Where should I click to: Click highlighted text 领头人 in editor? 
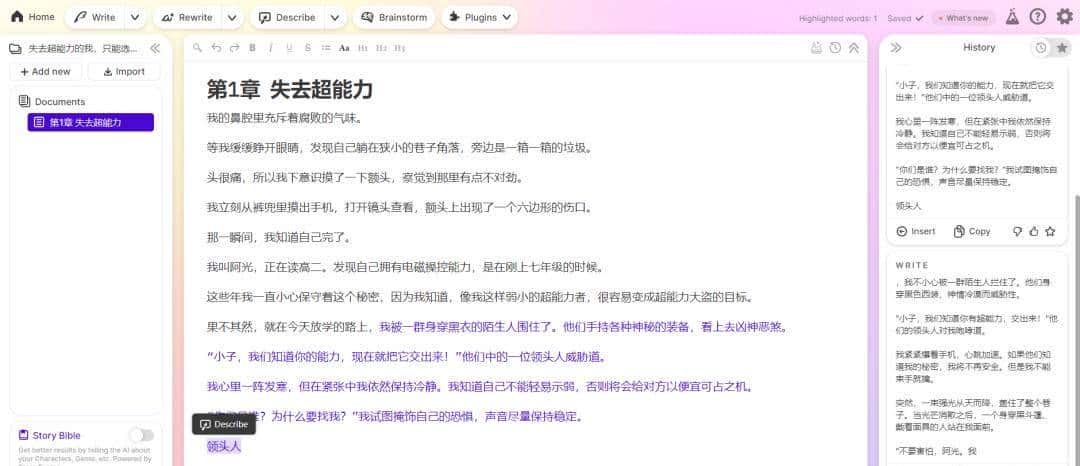pos(224,446)
